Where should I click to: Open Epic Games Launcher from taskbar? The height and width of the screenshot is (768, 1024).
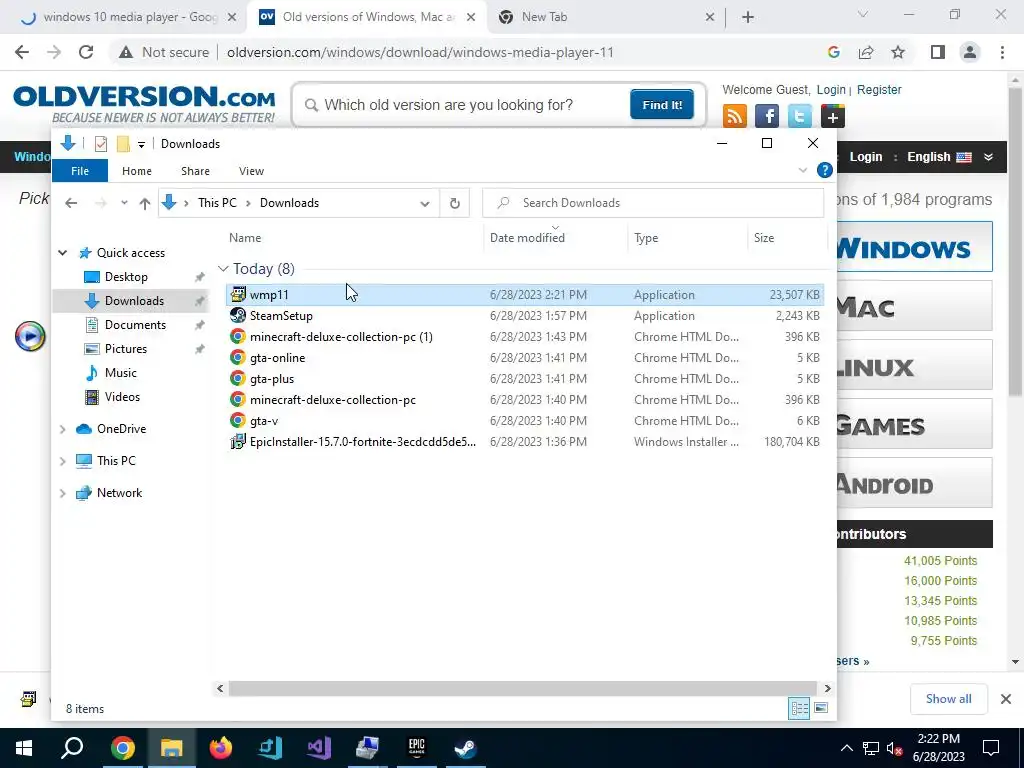tap(417, 748)
